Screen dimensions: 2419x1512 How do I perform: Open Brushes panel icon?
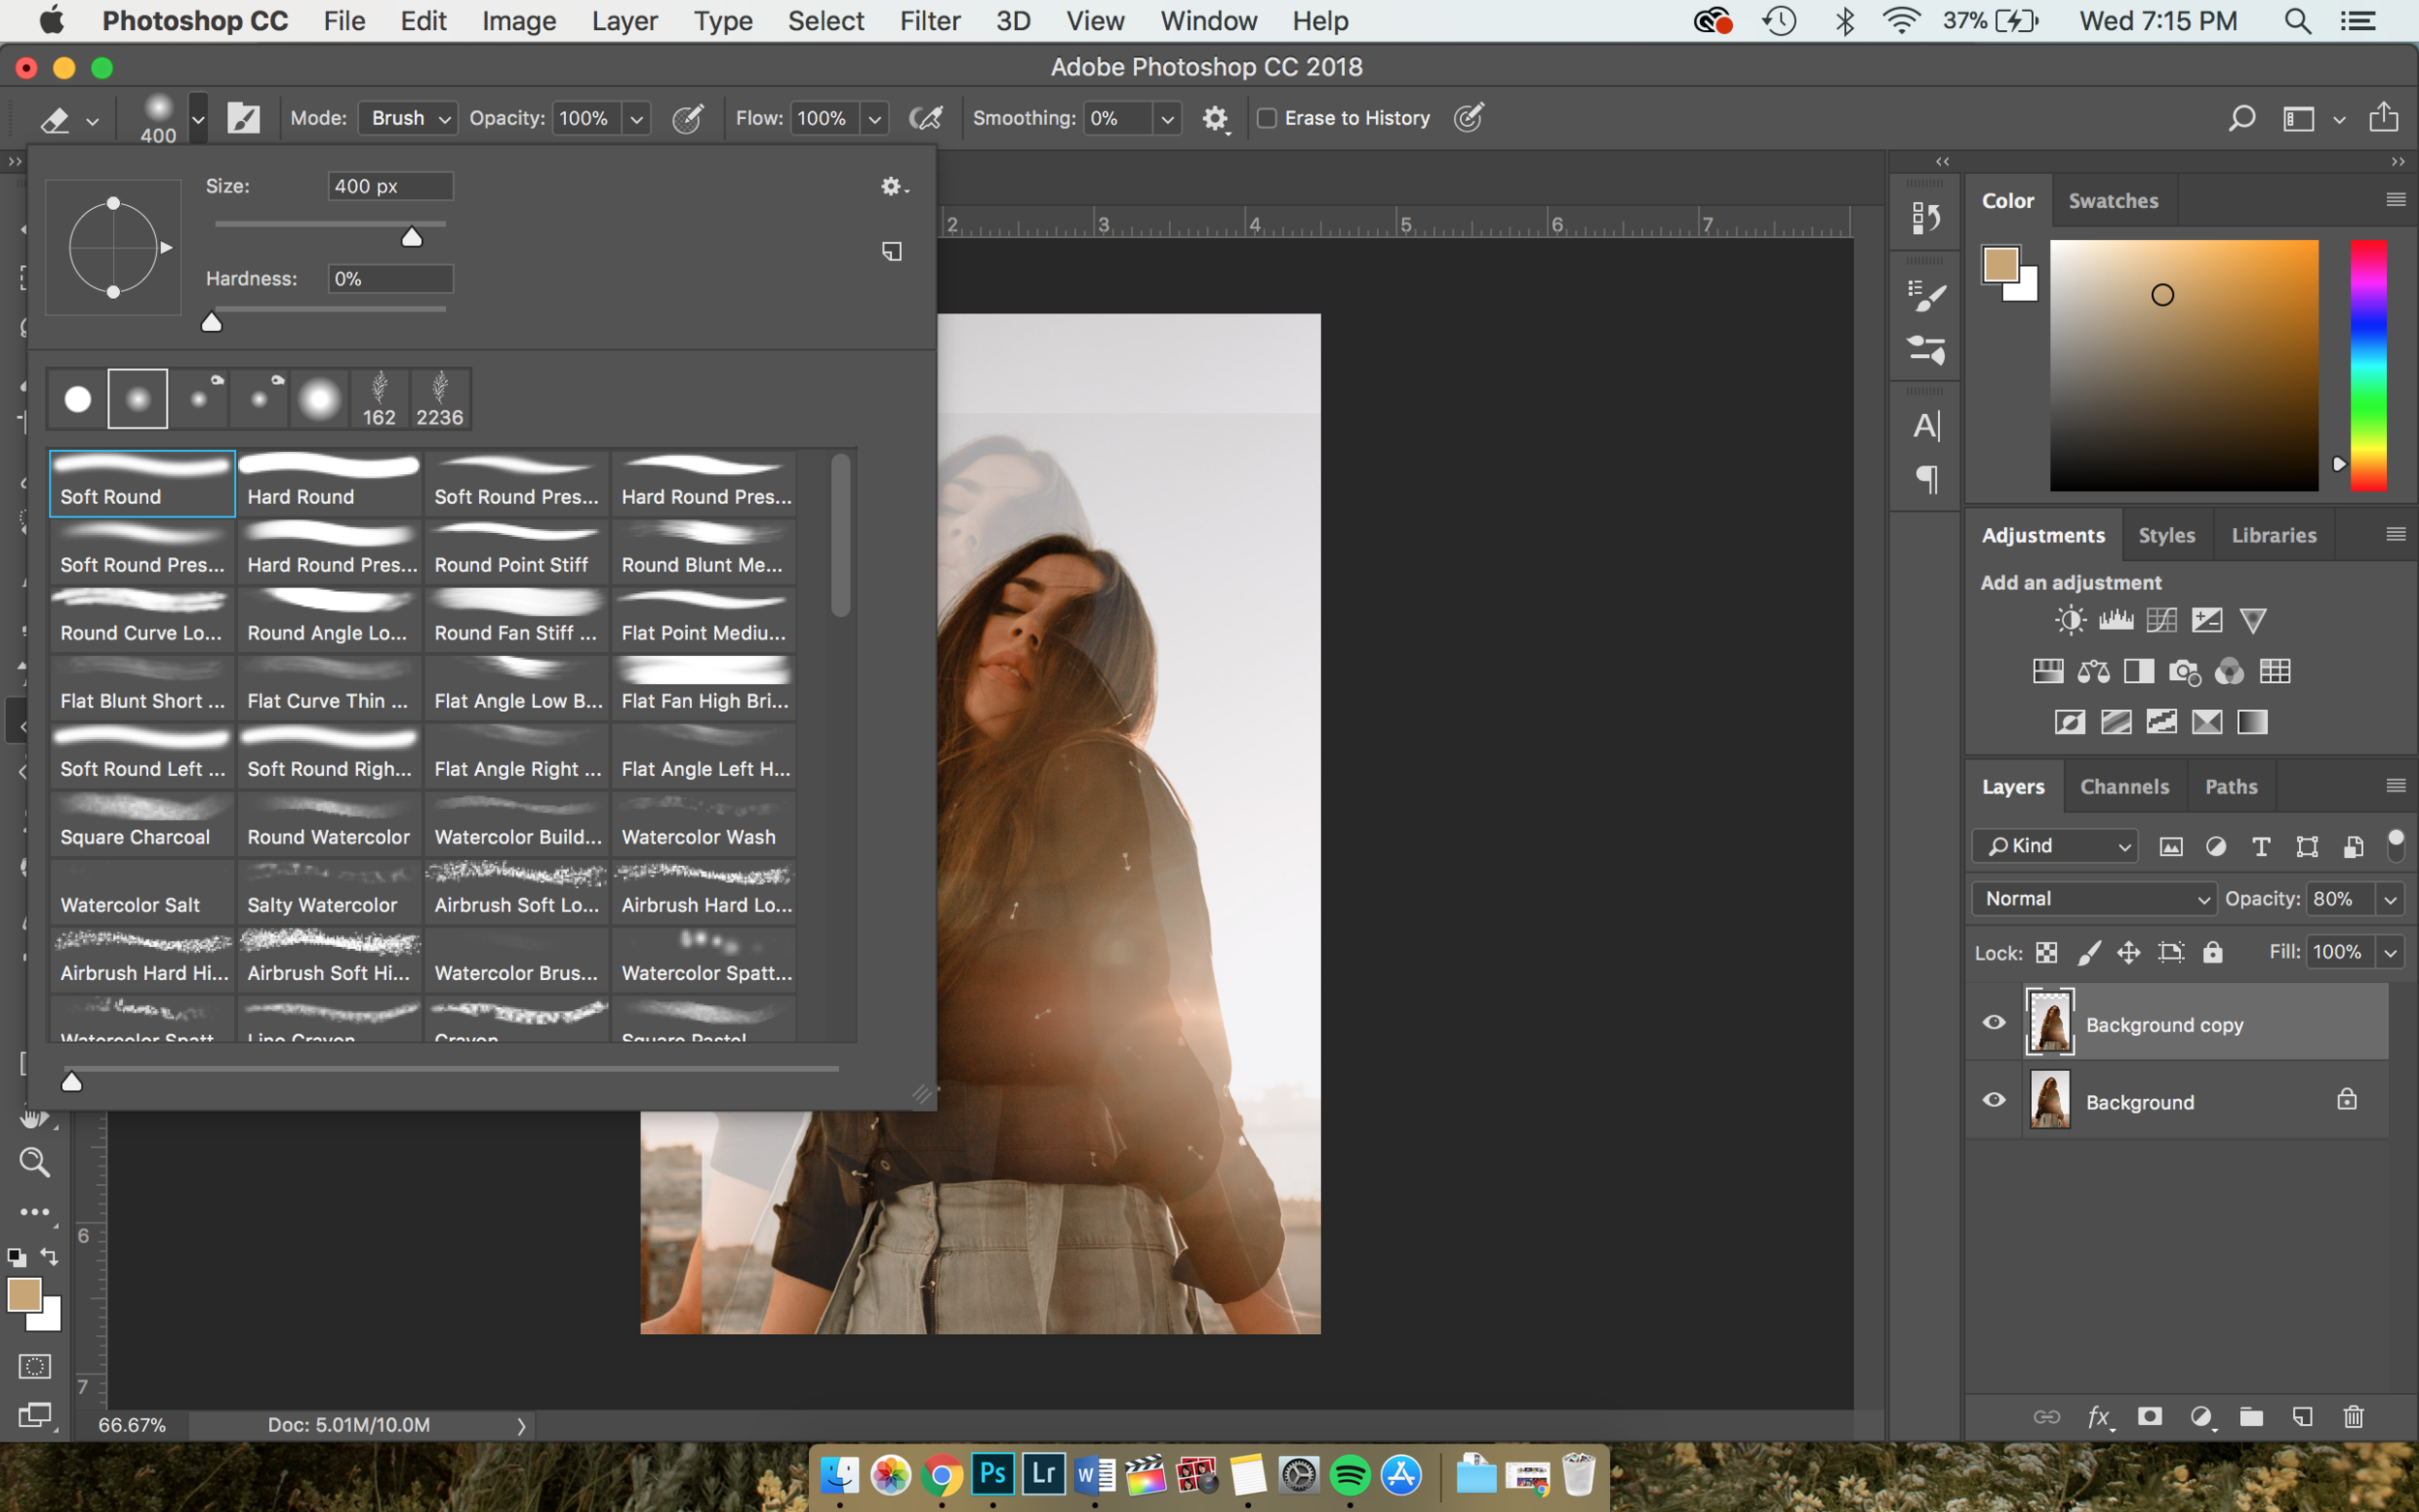click(x=1925, y=296)
